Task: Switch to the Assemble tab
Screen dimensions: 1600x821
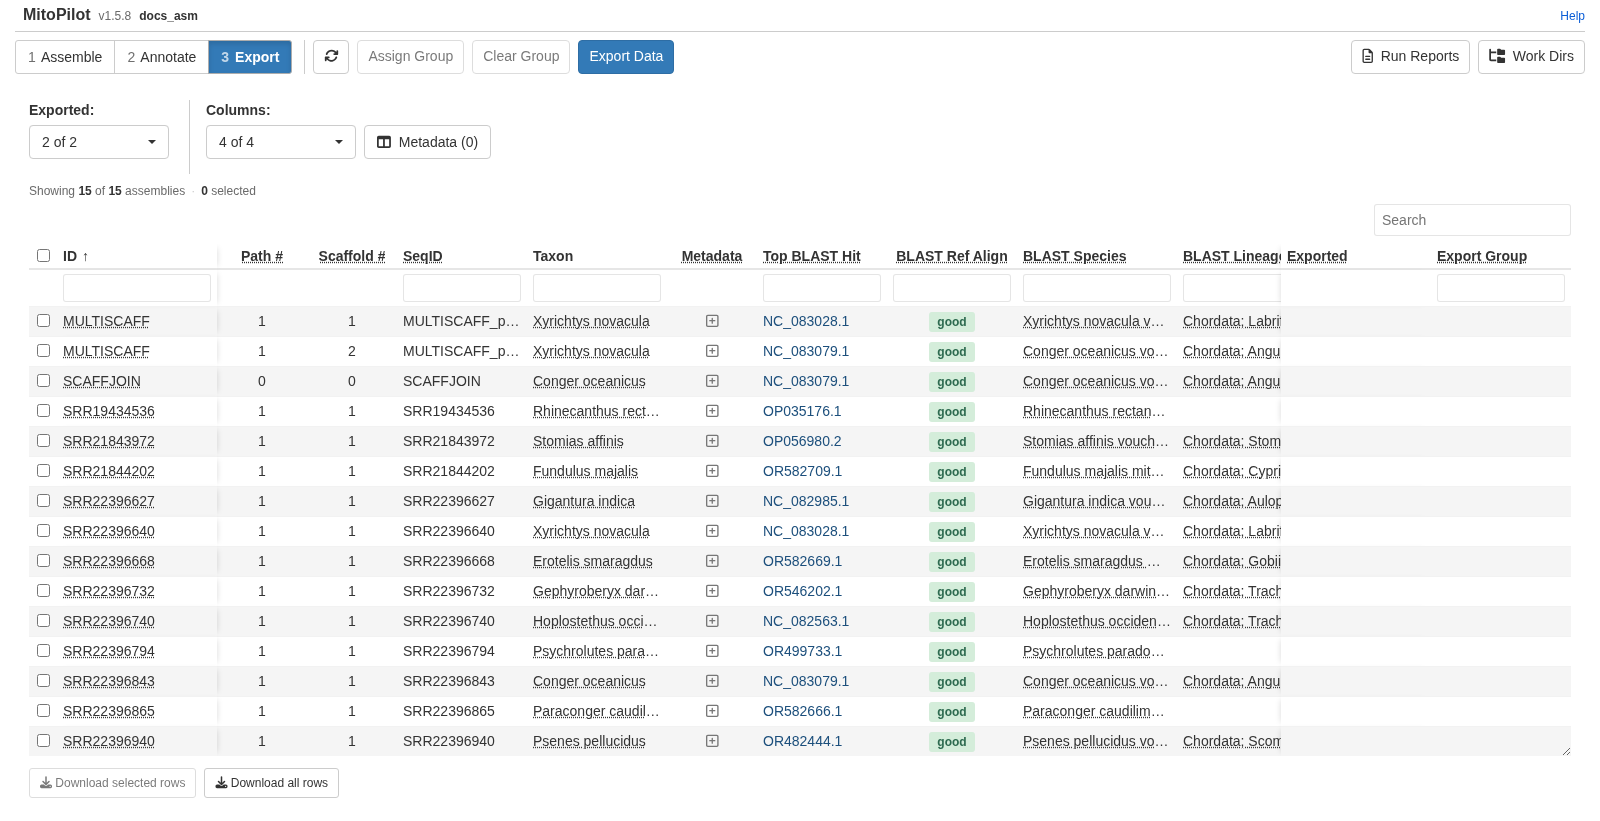Action: [65, 57]
